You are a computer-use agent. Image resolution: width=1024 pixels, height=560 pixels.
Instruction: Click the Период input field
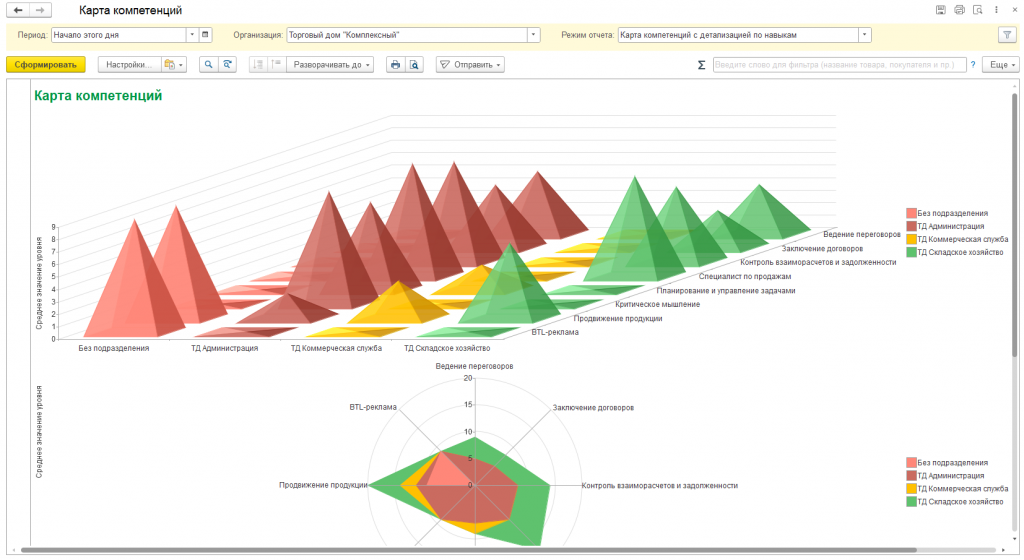click(119, 35)
